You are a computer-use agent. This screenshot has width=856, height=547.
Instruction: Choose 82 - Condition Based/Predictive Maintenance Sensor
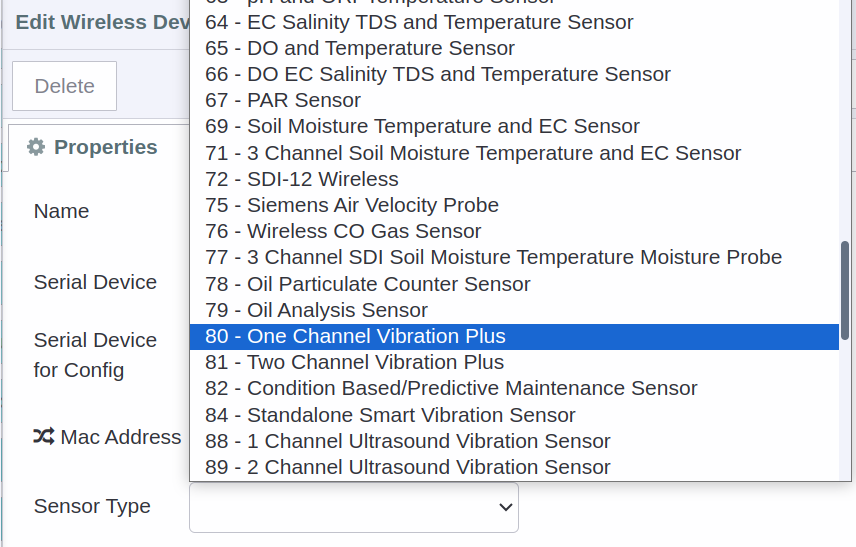point(514,388)
